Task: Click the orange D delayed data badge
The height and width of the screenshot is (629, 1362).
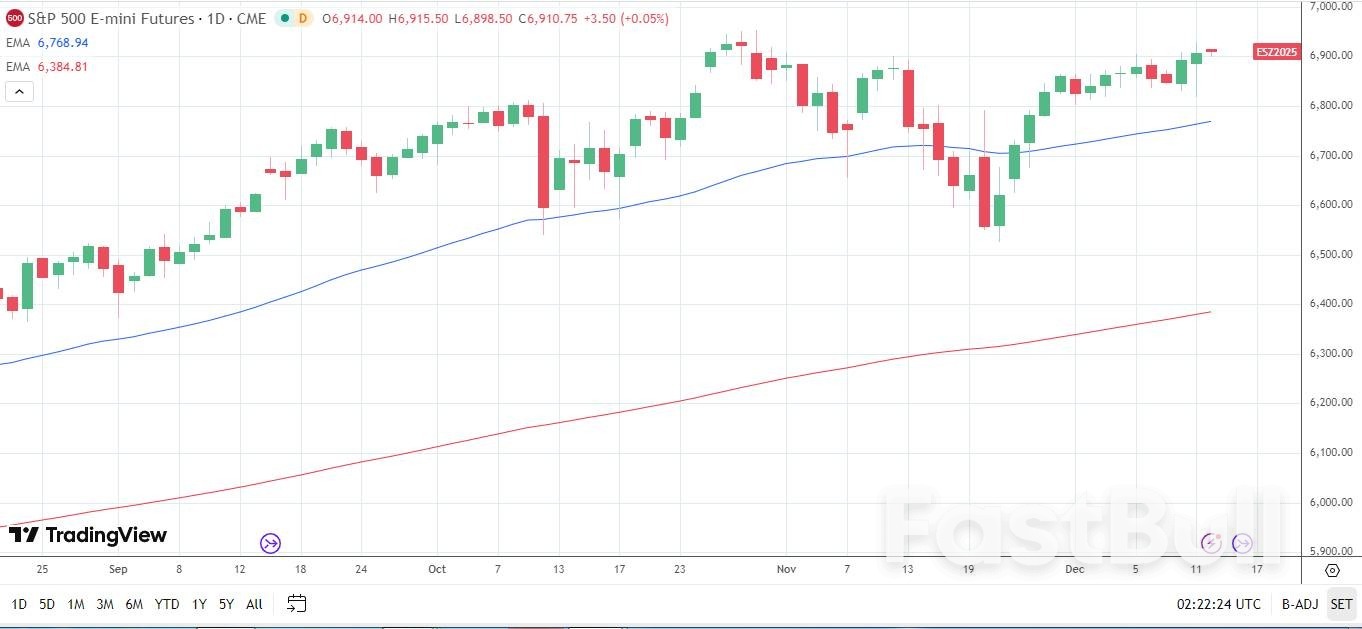Action: (x=303, y=18)
